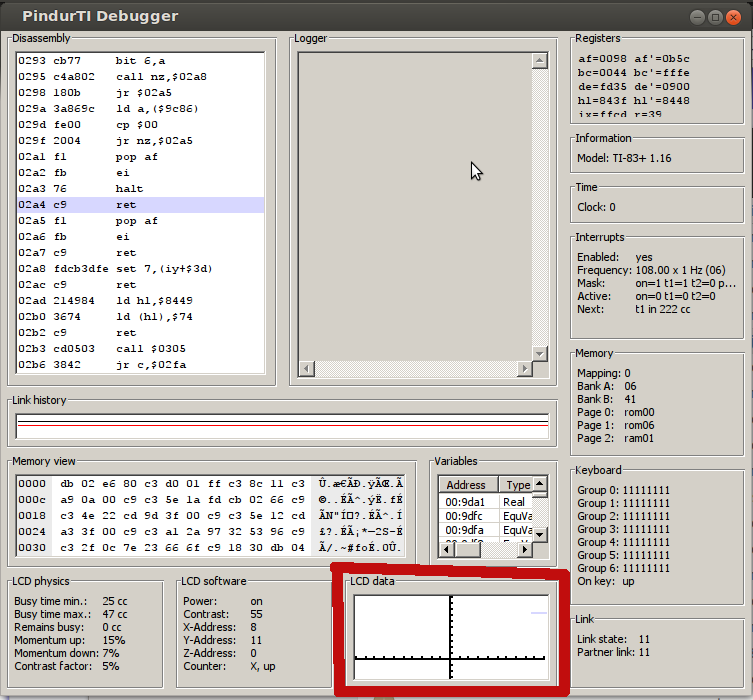The width and height of the screenshot is (753, 700).
Task: Click the empty Logger output area
Action: (x=415, y=206)
